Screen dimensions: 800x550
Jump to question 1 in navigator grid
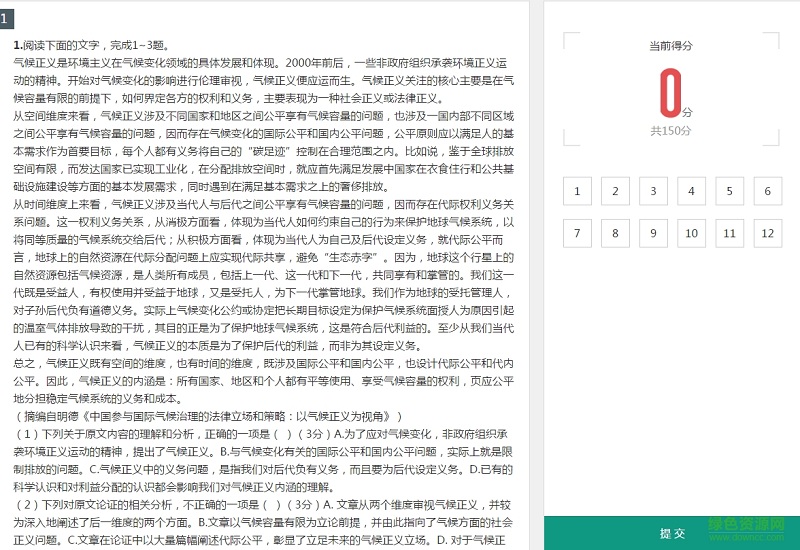(x=578, y=191)
